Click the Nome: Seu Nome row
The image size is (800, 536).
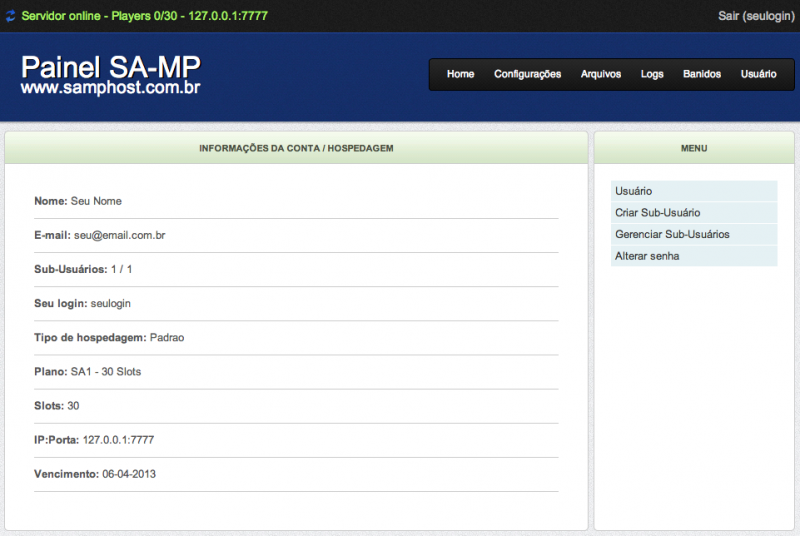296,201
